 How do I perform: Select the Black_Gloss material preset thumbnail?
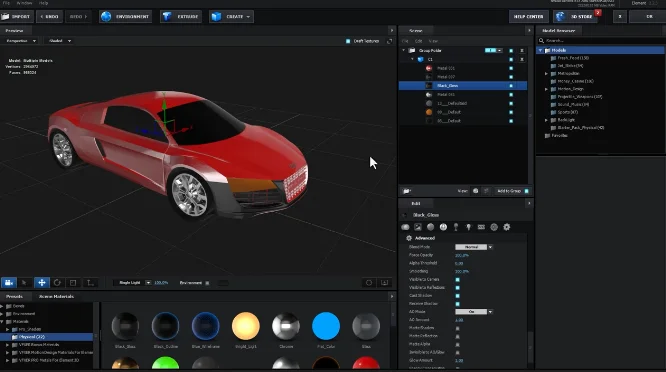pyautogui.click(x=125, y=326)
